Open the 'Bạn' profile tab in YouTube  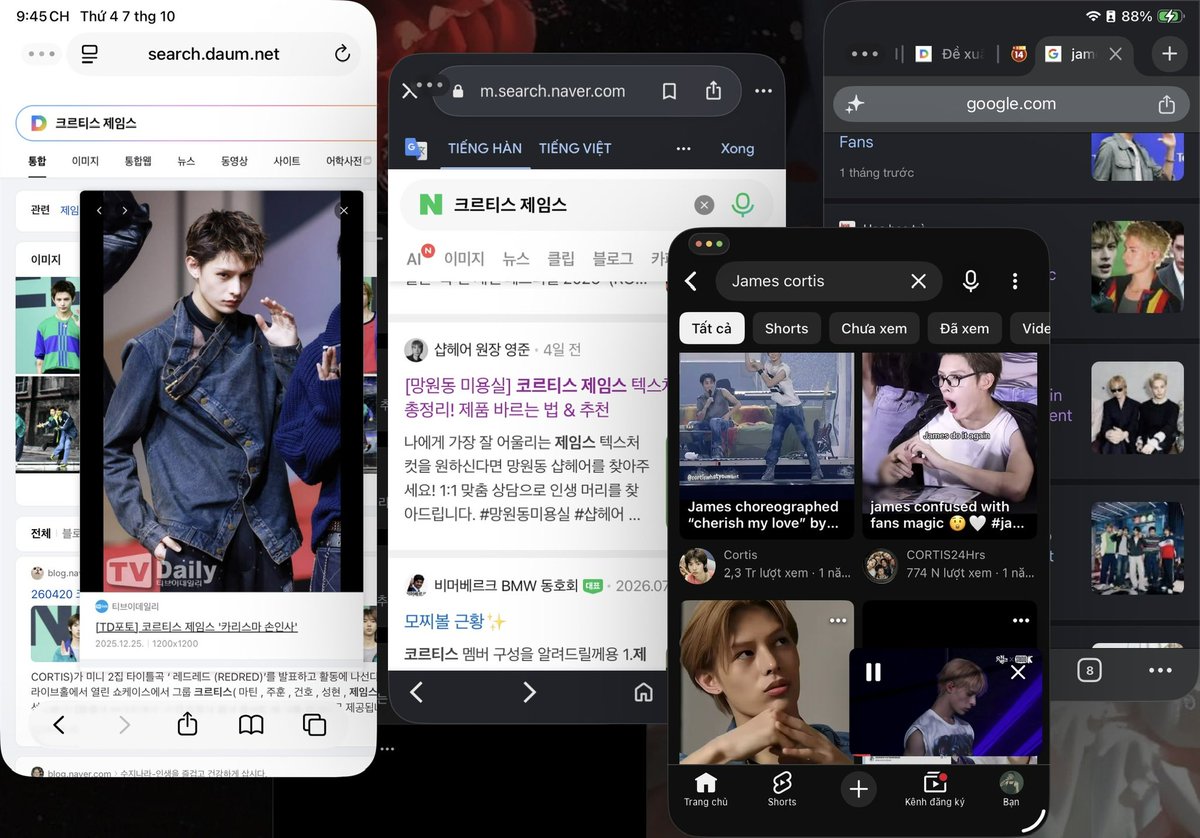point(1011,789)
